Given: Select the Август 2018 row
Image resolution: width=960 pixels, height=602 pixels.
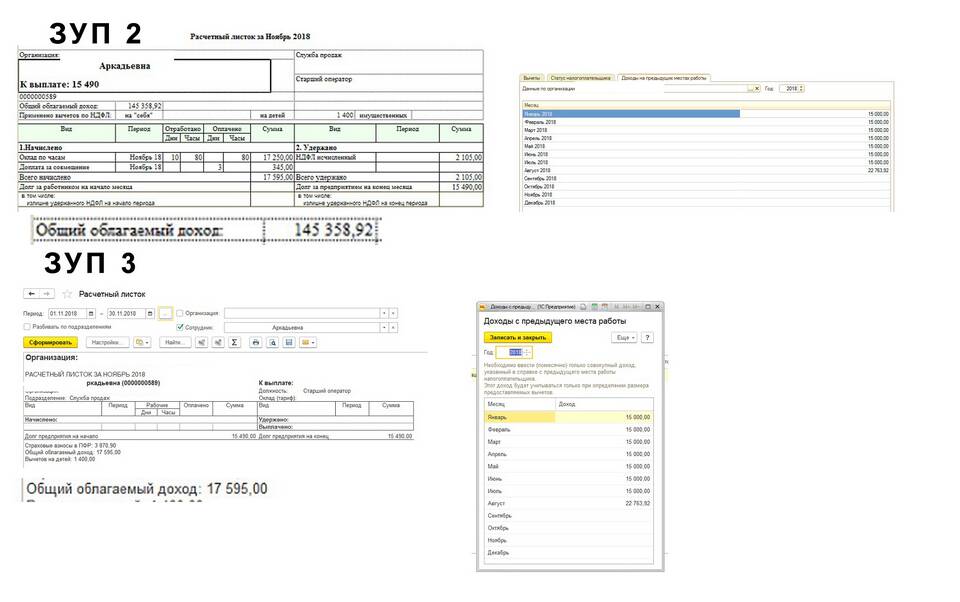Looking at the screenshot, I should [x=706, y=170].
